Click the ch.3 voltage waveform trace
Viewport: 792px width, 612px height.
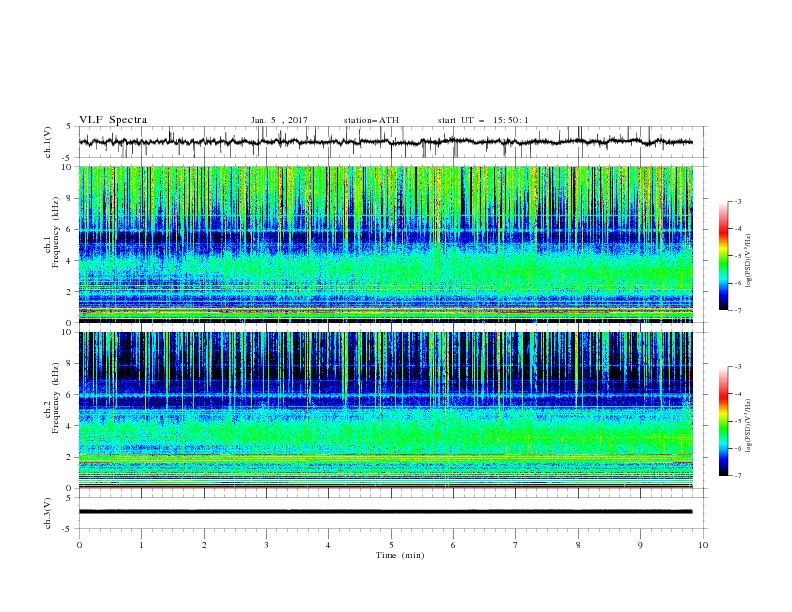(386, 512)
